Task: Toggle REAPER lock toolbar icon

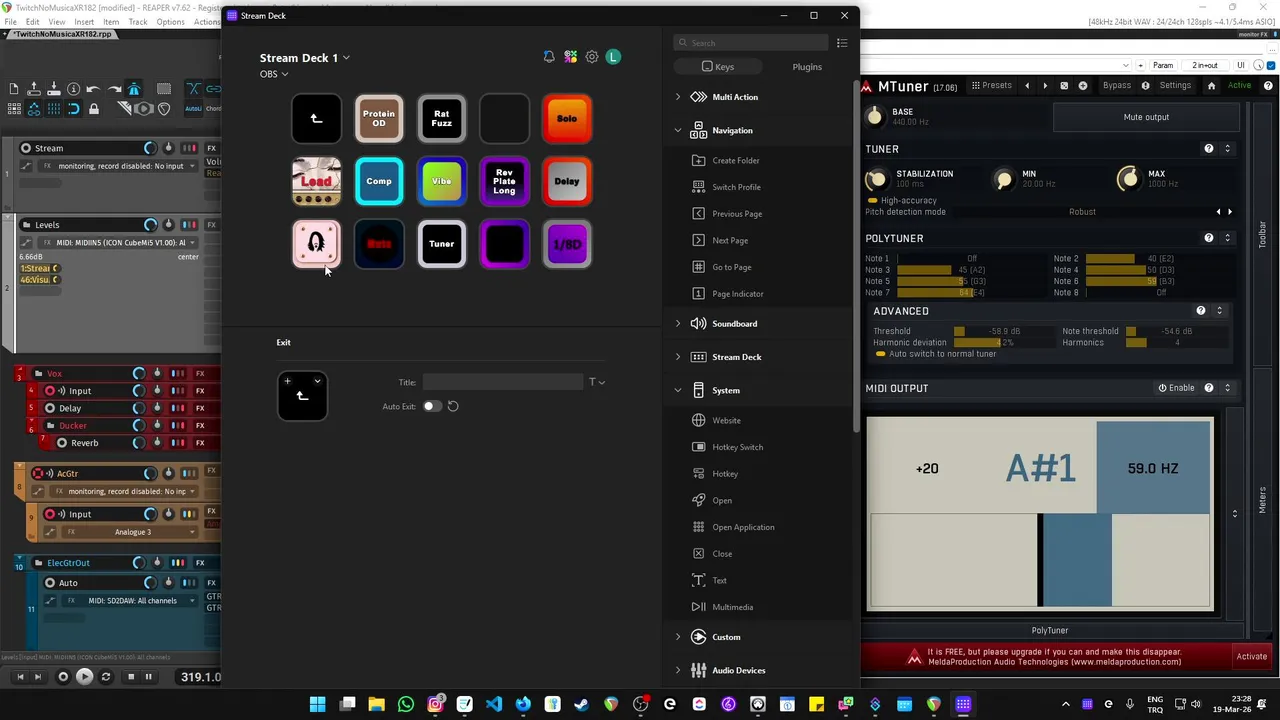Action: (94, 109)
